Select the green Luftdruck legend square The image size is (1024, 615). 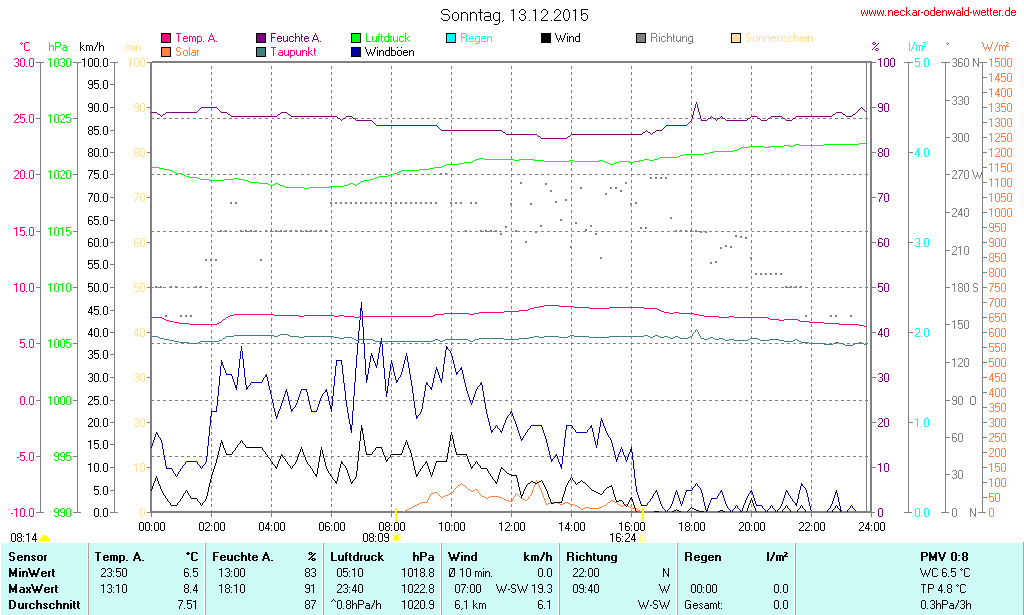pos(356,39)
